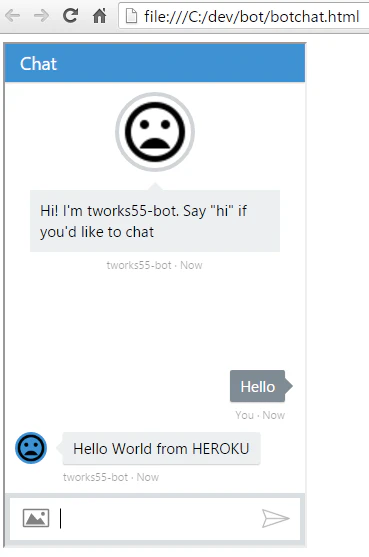
Task: Click the page file icon in address bar
Action: 131,16
